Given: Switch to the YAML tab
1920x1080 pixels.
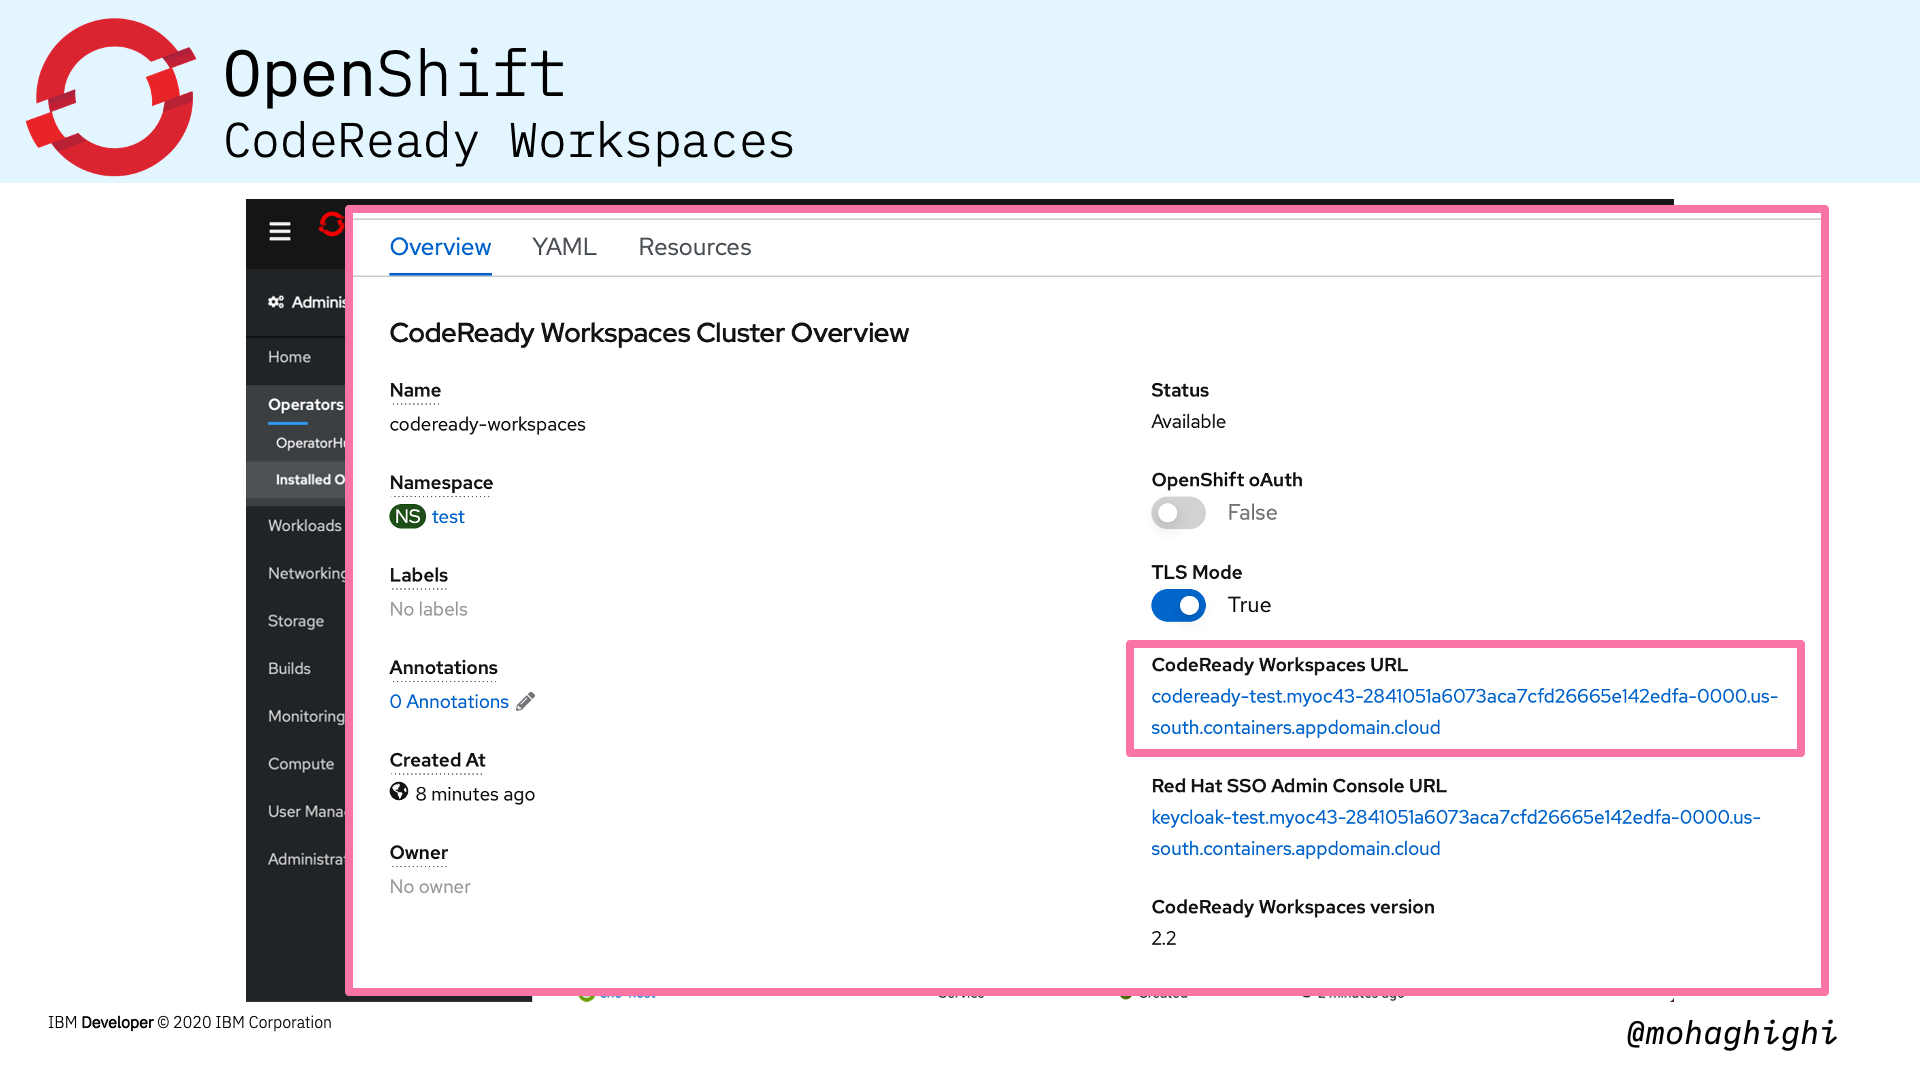Looking at the screenshot, I should click(x=564, y=247).
